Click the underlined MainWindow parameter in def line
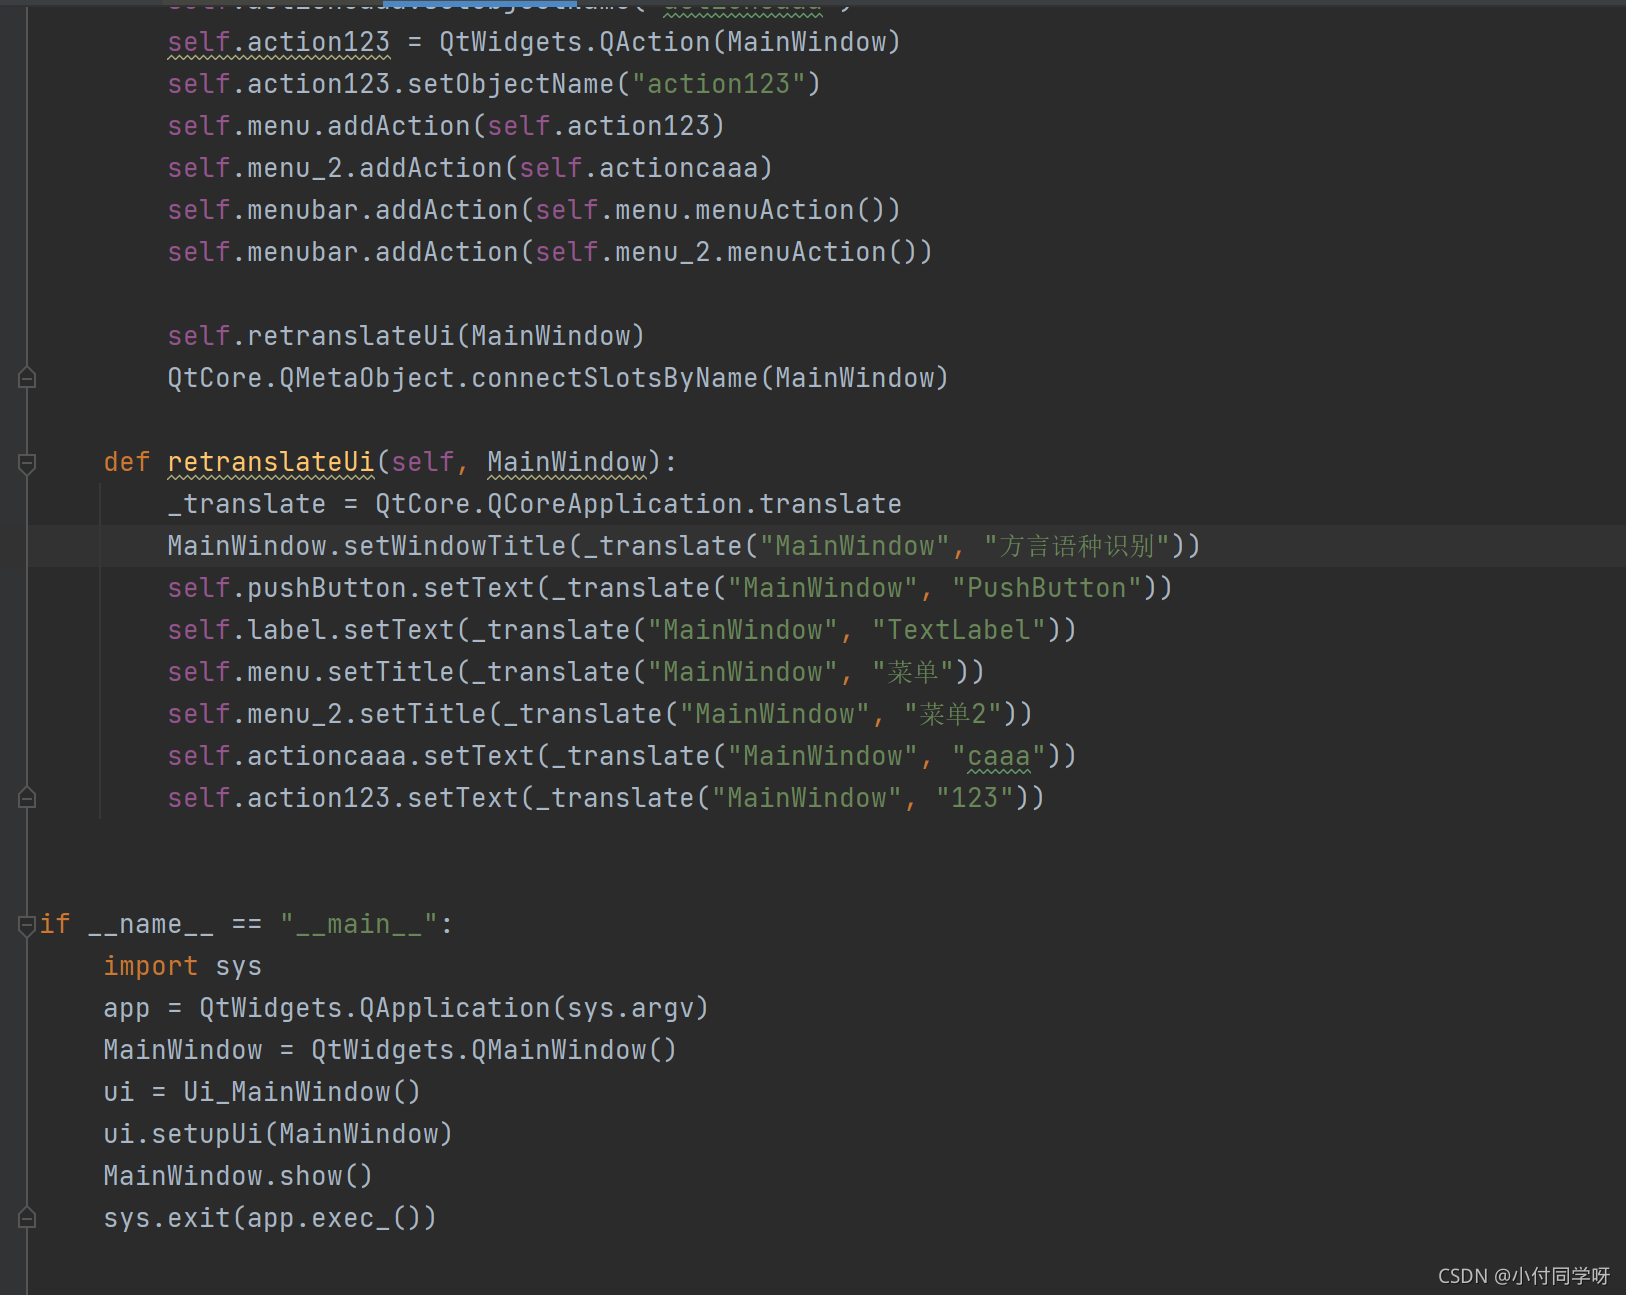This screenshot has height=1295, width=1626. [566, 463]
